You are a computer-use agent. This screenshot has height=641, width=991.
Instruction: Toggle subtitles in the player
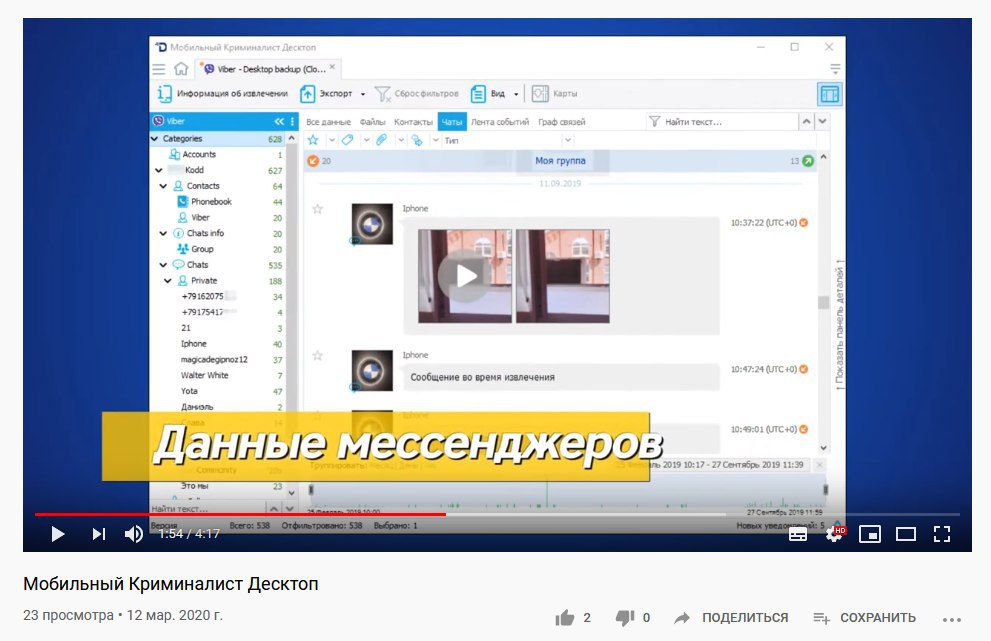coord(798,534)
